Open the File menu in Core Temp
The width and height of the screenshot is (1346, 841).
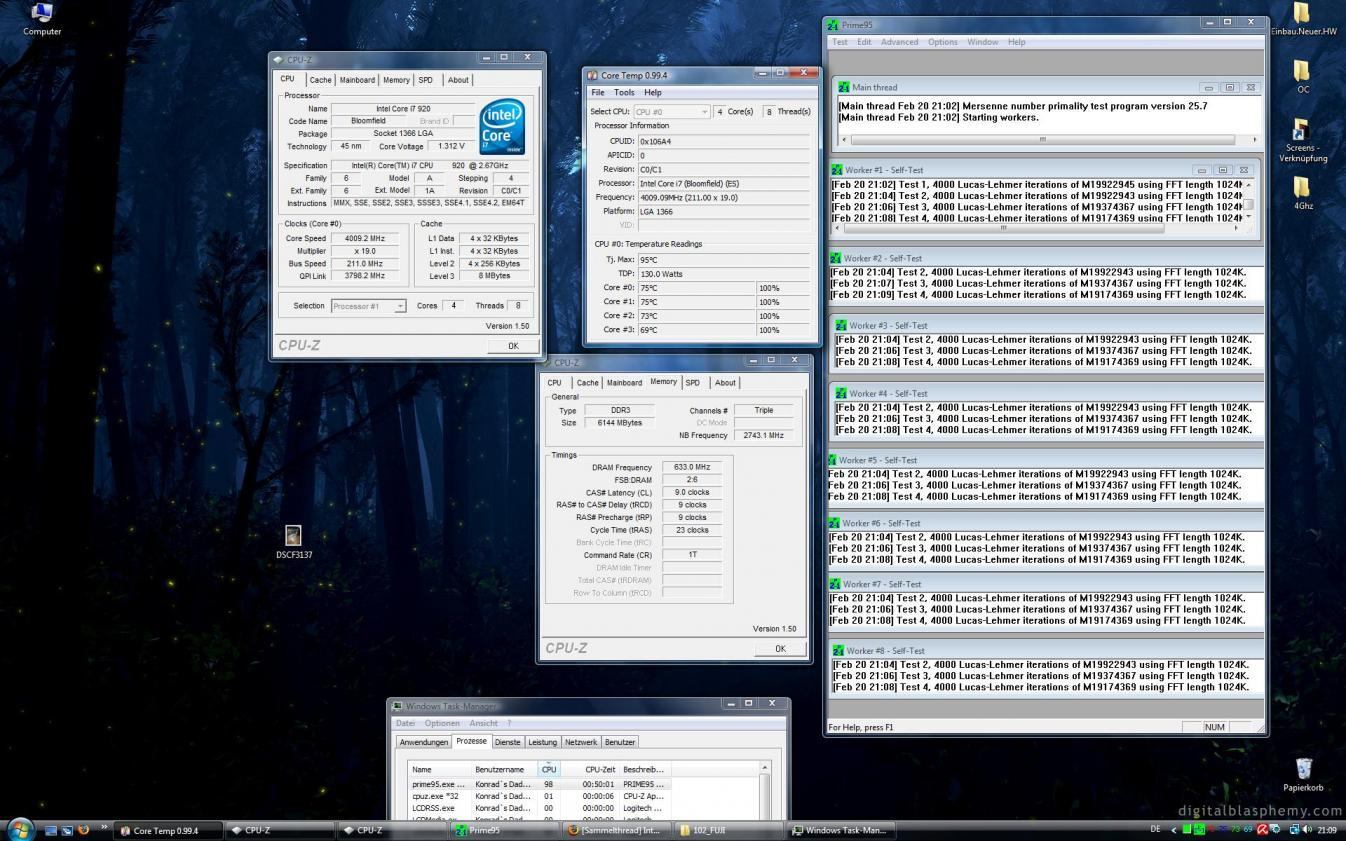tap(597, 92)
